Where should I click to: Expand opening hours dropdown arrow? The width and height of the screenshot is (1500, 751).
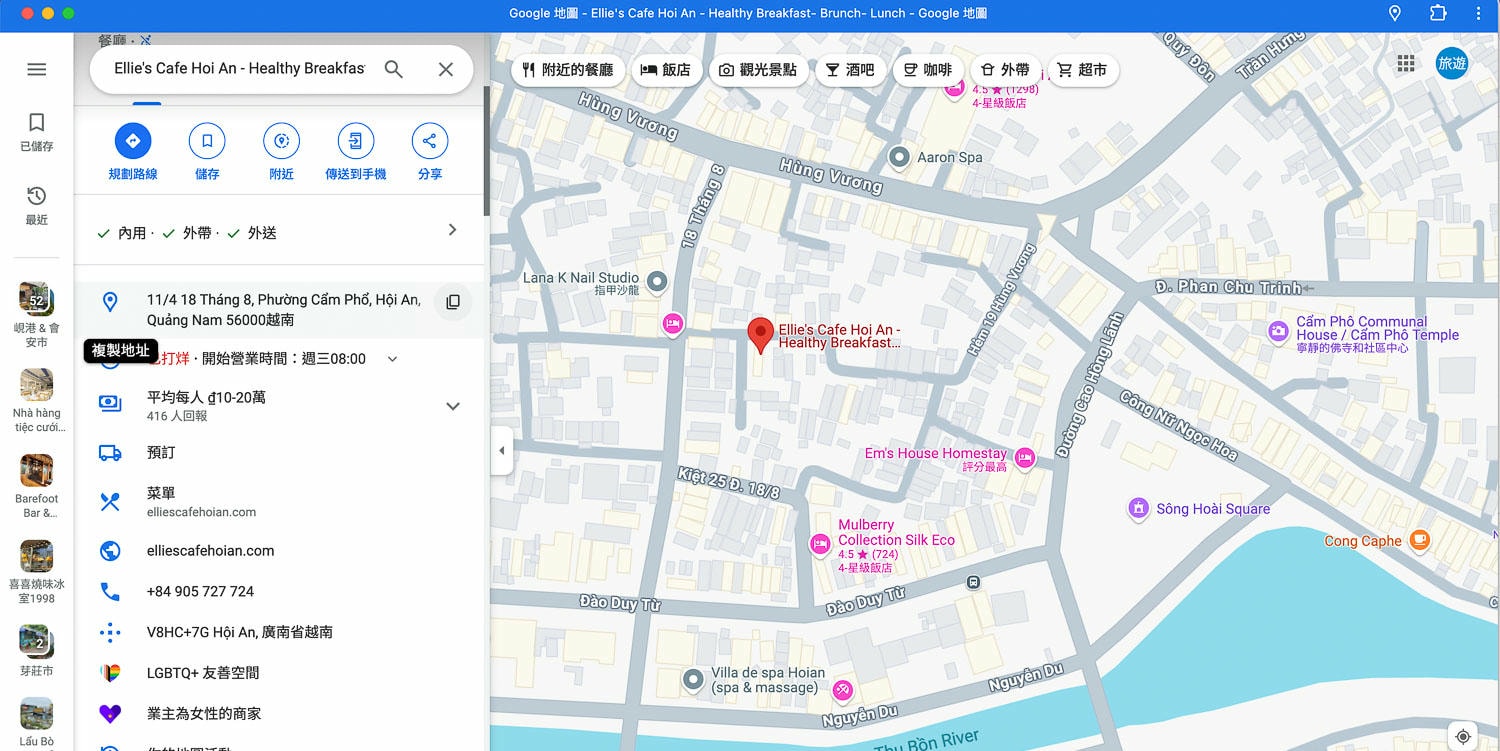(x=392, y=359)
